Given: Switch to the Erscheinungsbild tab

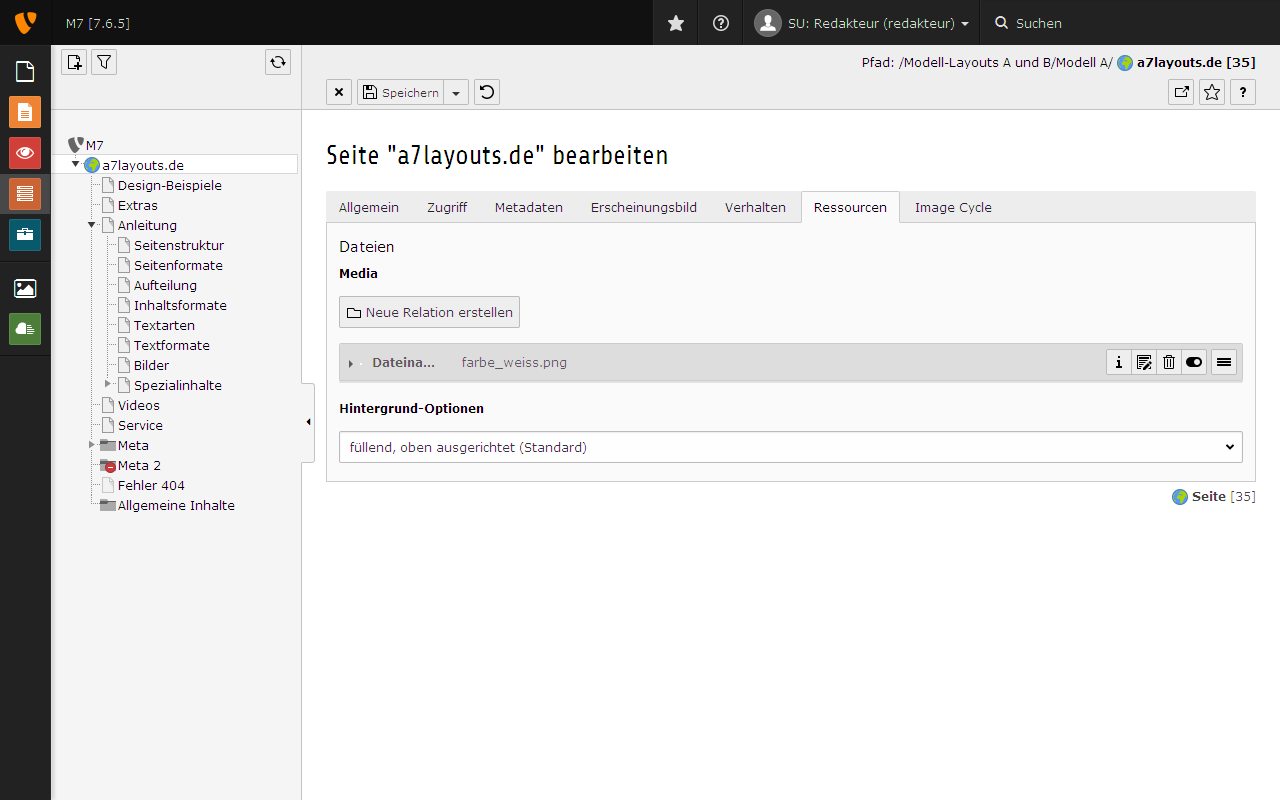Looking at the screenshot, I should pyautogui.click(x=644, y=207).
